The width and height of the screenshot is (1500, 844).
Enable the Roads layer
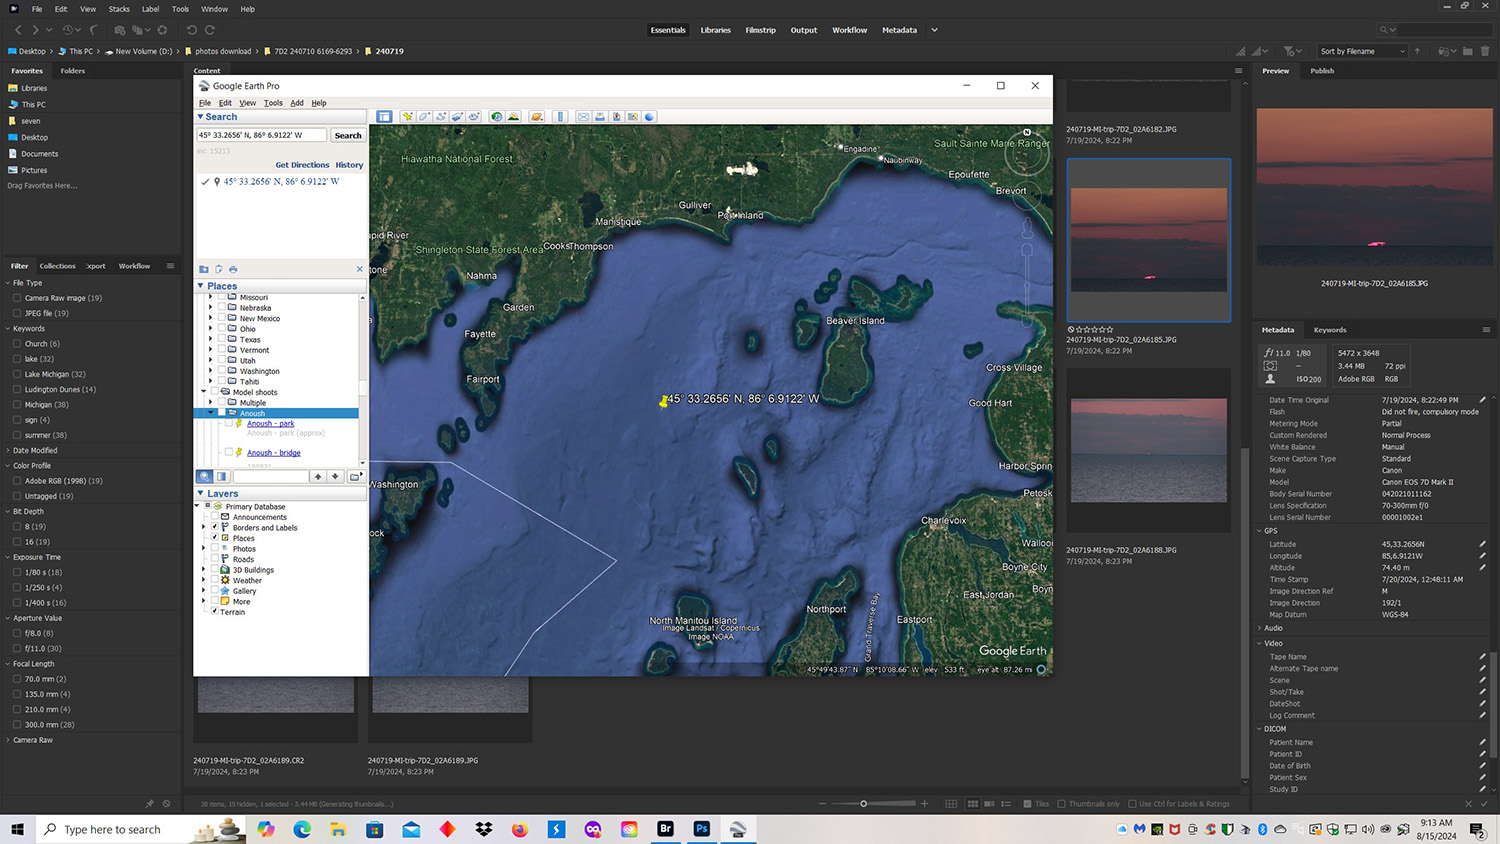click(x=215, y=559)
